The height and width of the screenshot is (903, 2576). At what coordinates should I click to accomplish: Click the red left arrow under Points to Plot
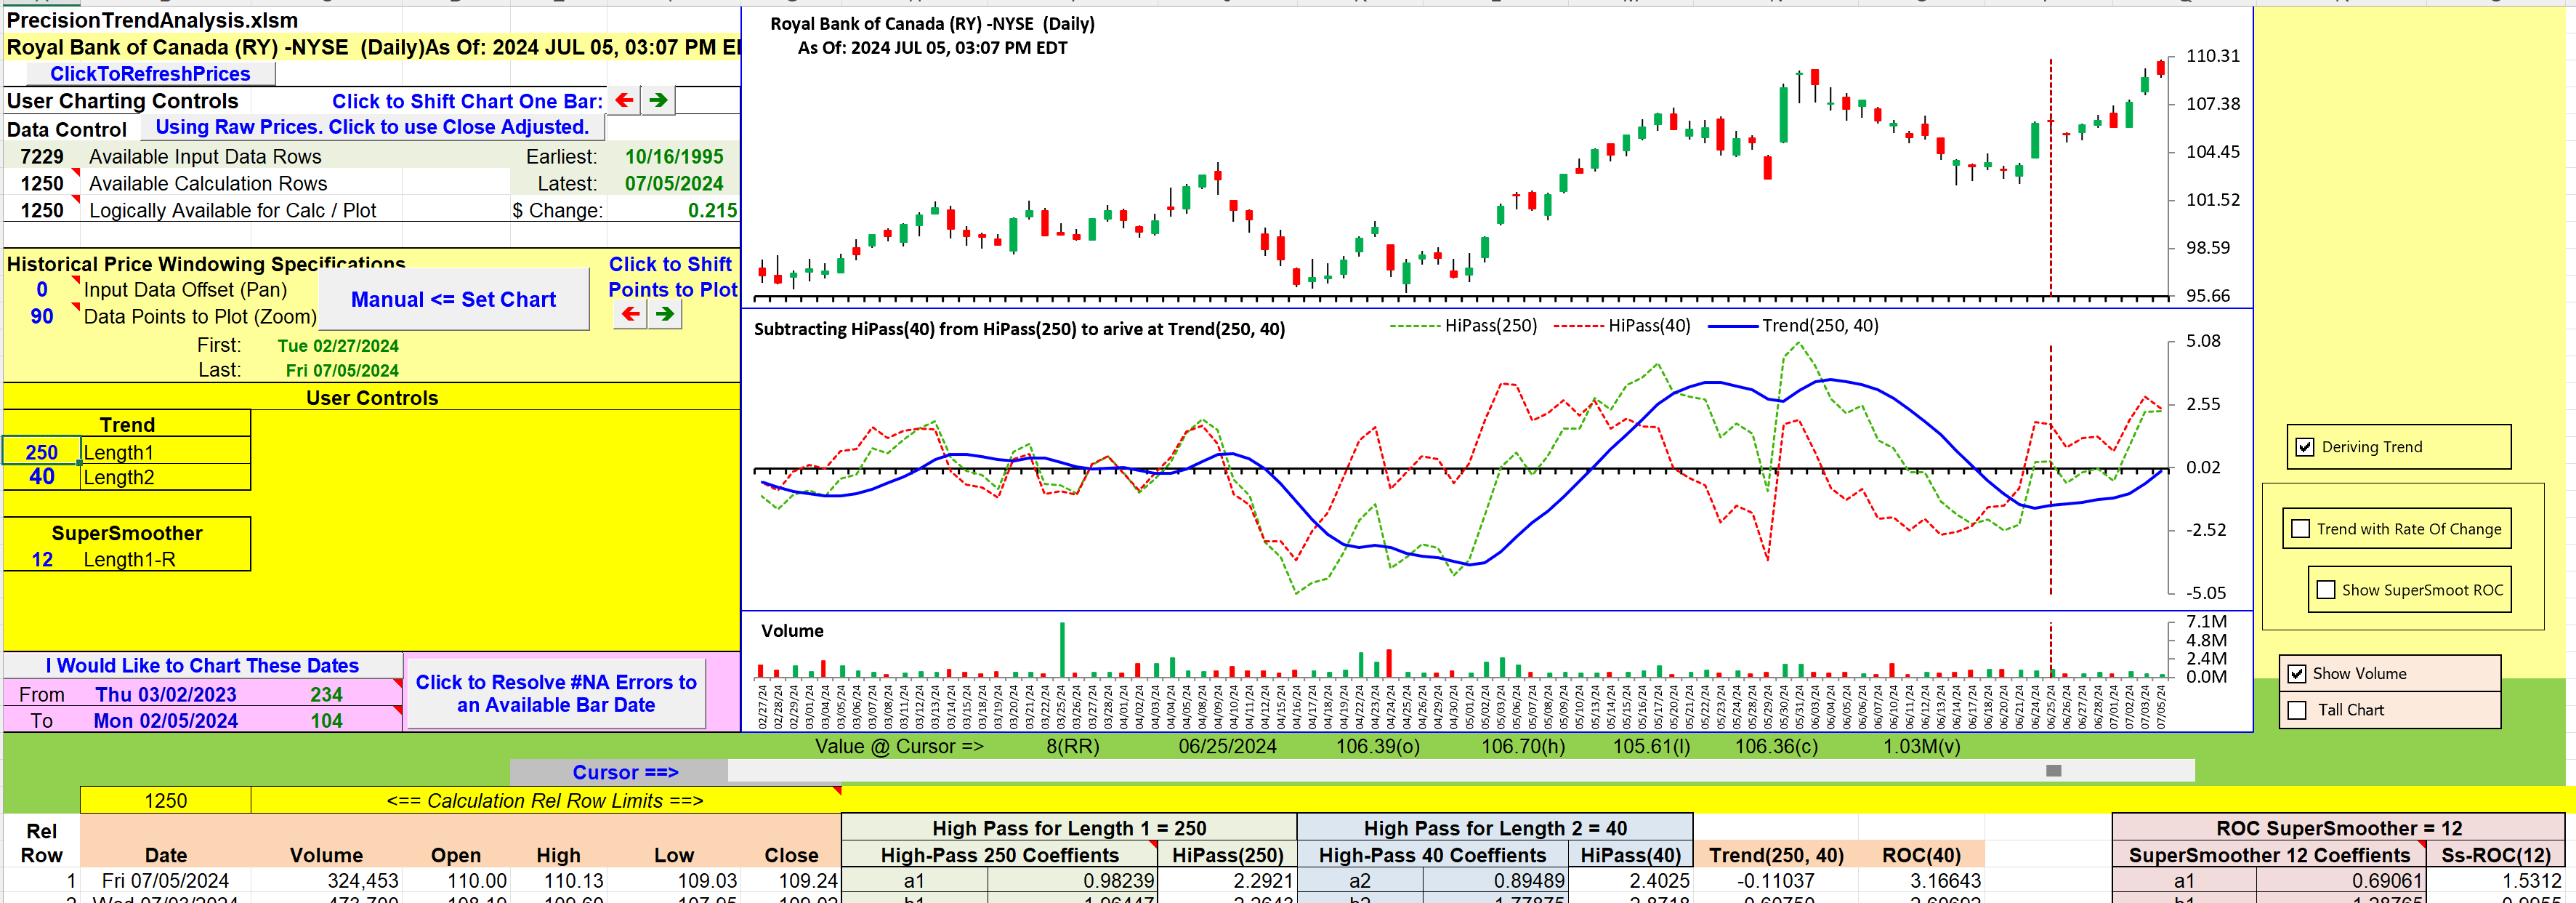point(631,314)
